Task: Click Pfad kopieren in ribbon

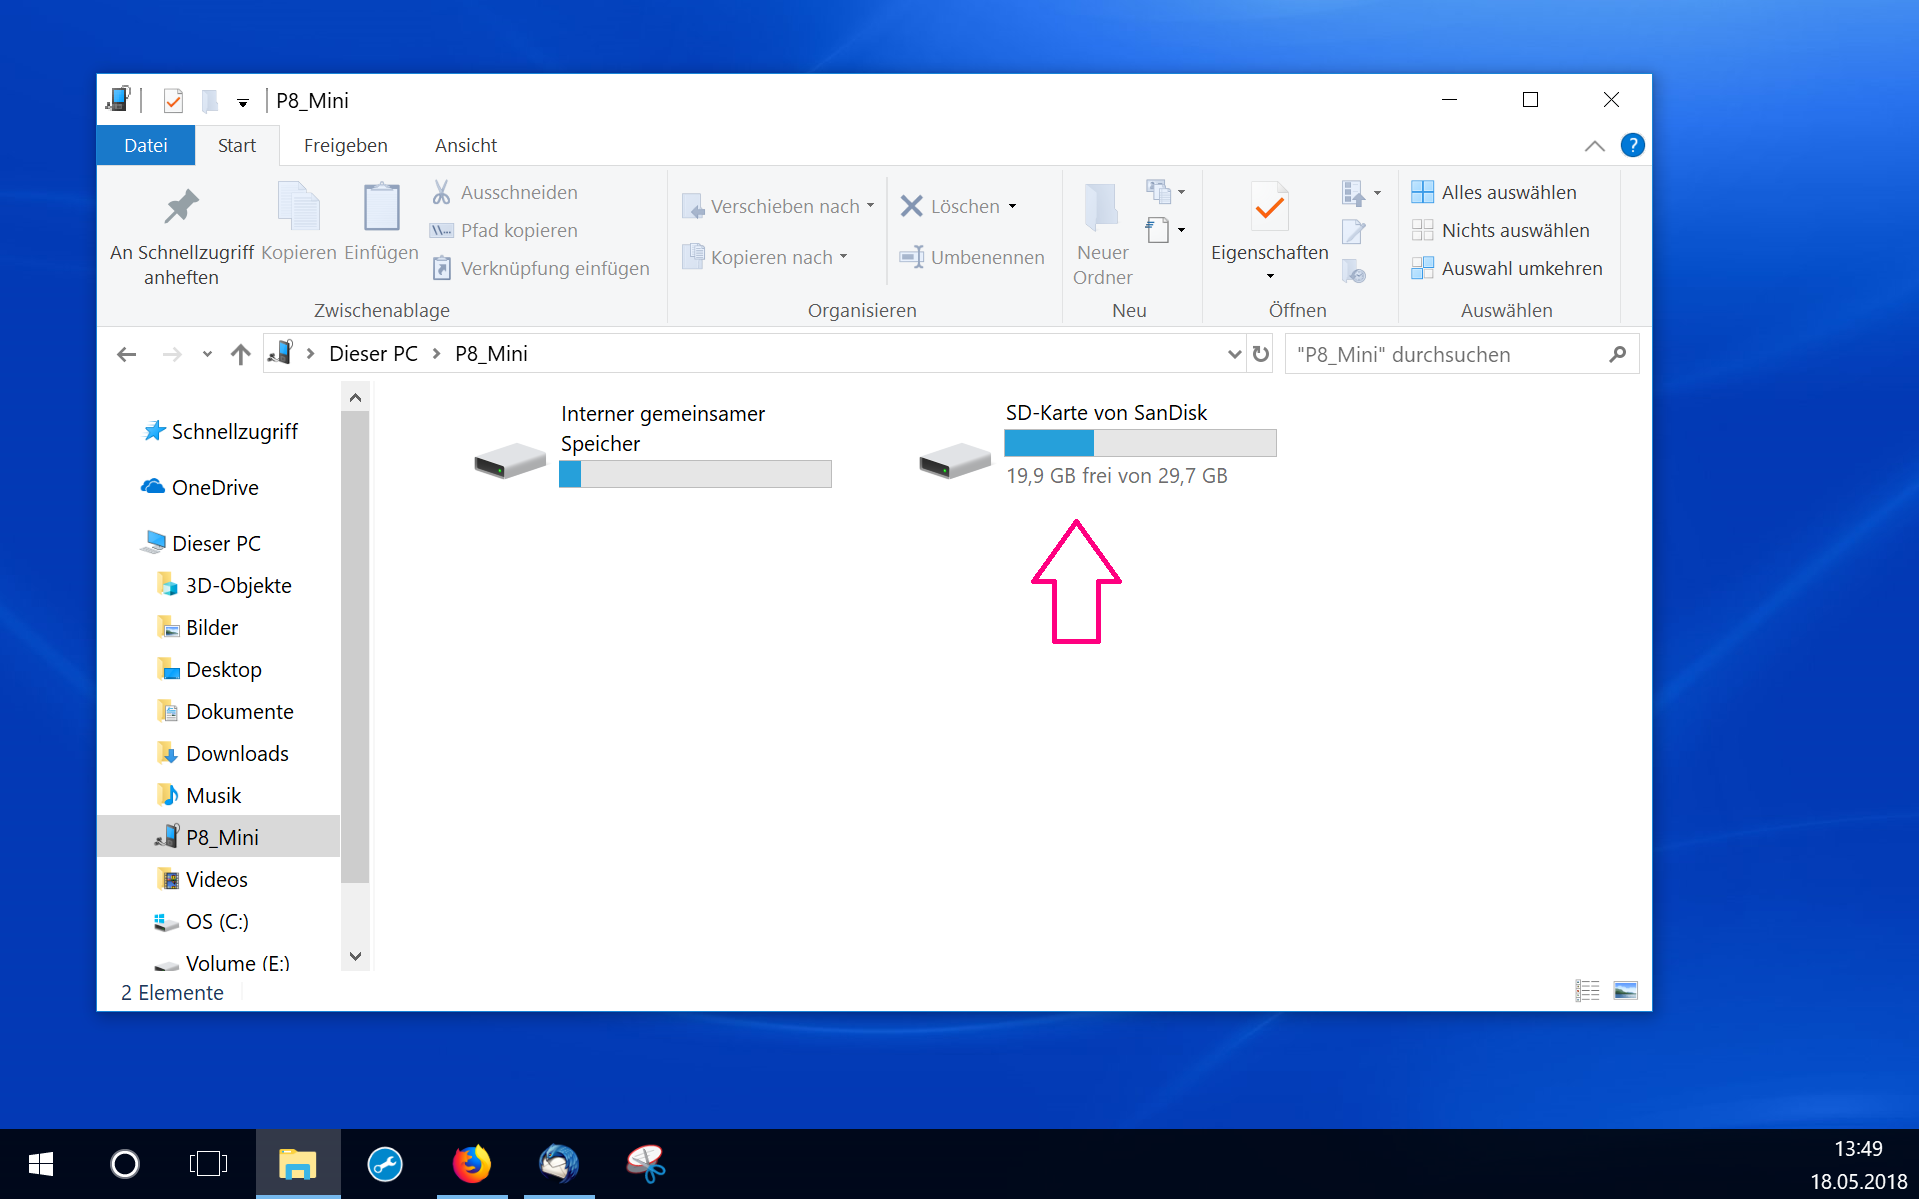Action: click(x=505, y=230)
